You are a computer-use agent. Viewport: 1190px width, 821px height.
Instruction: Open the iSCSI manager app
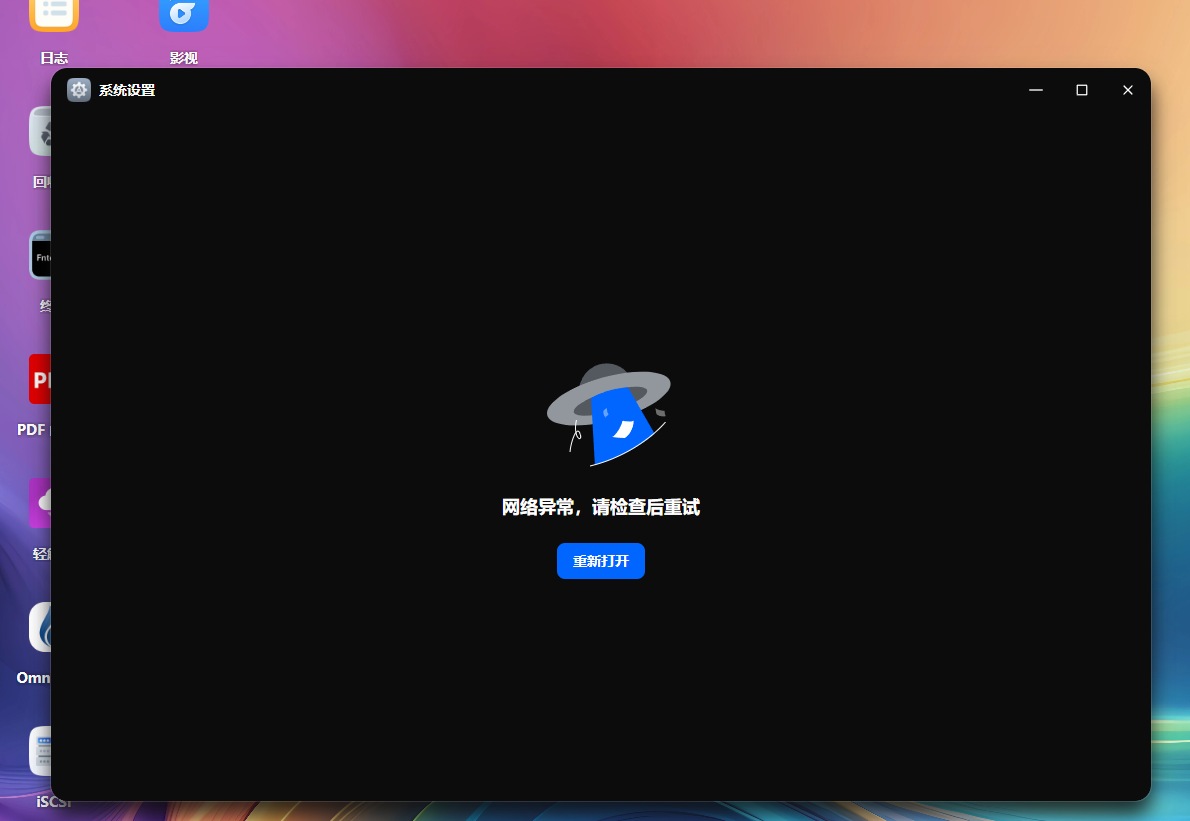click(x=40, y=751)
